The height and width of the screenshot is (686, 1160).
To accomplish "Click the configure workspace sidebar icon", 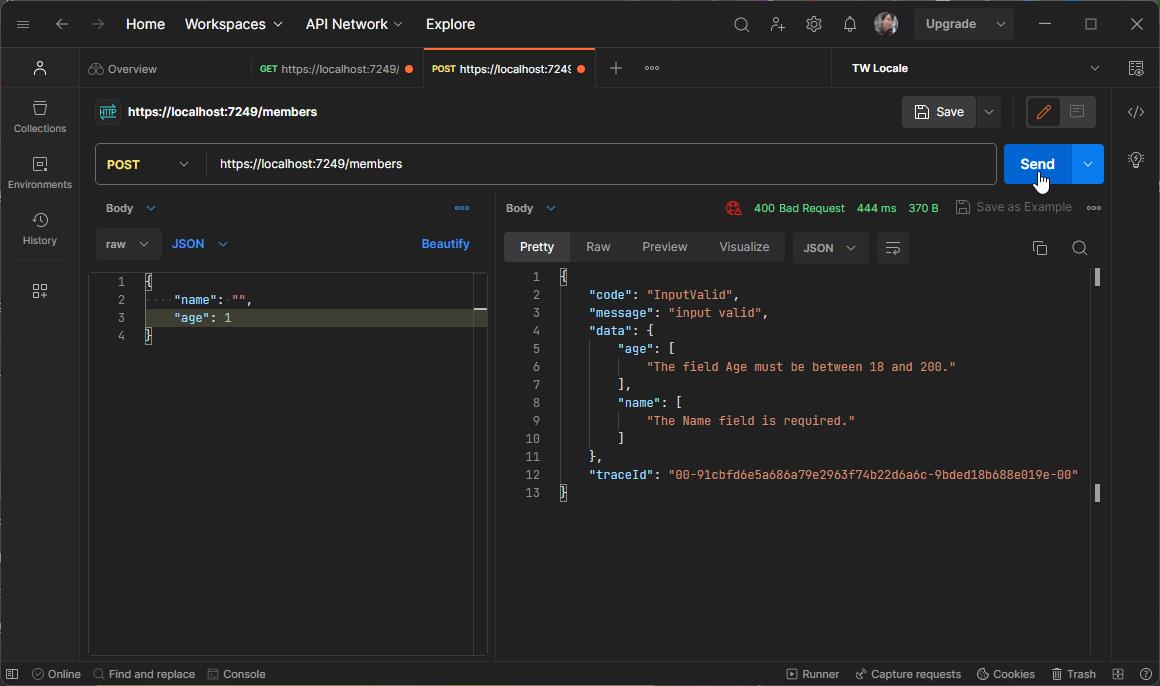I will coord(40,291).
